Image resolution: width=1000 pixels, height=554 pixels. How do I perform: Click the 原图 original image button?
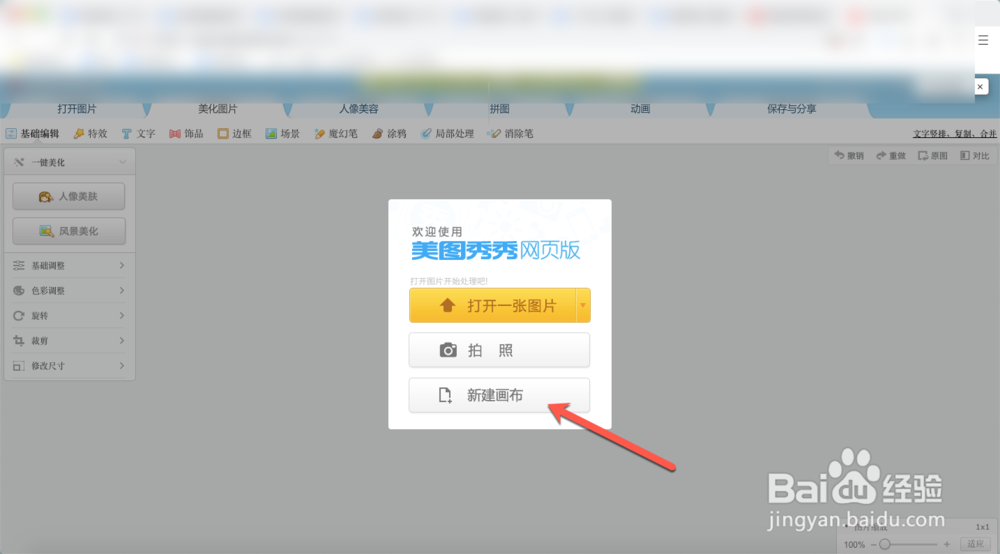[932, 156]
